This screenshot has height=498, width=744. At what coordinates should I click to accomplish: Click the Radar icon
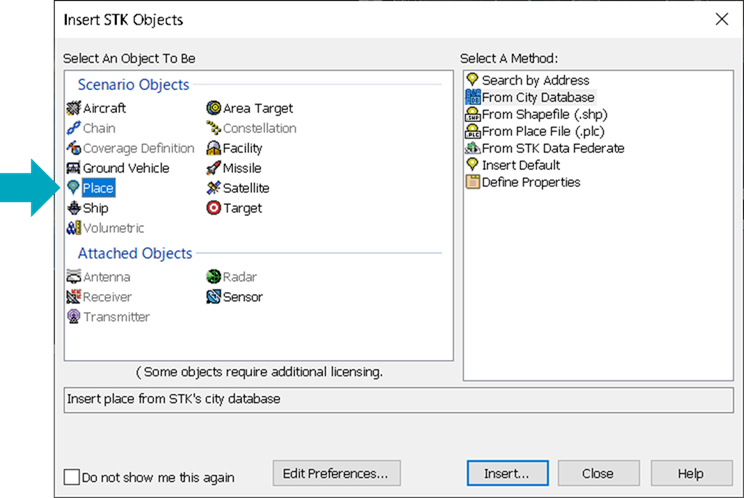click(x=214, y=277)
